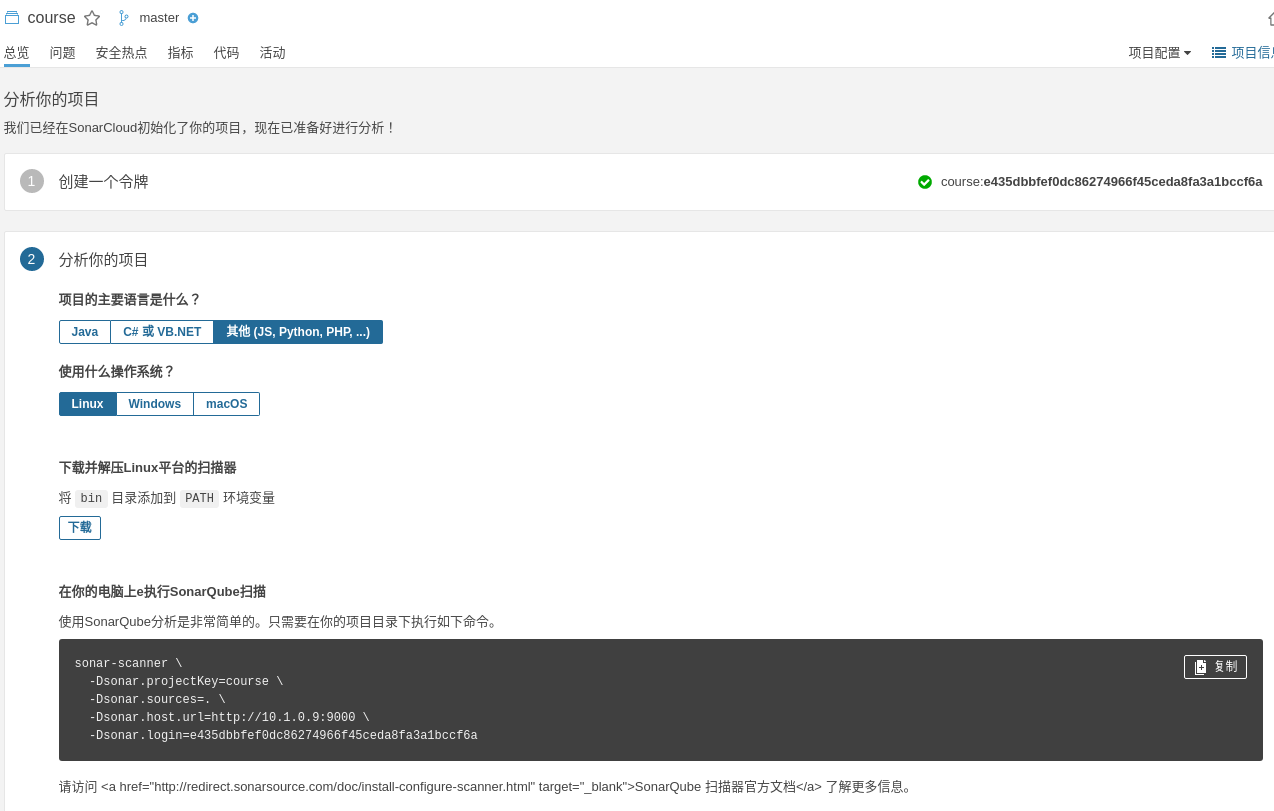Viewport: 1274px width, 811px height.
Task: Click the step number 1 circle
Action: pyautogui.click(x=32, y=181)
